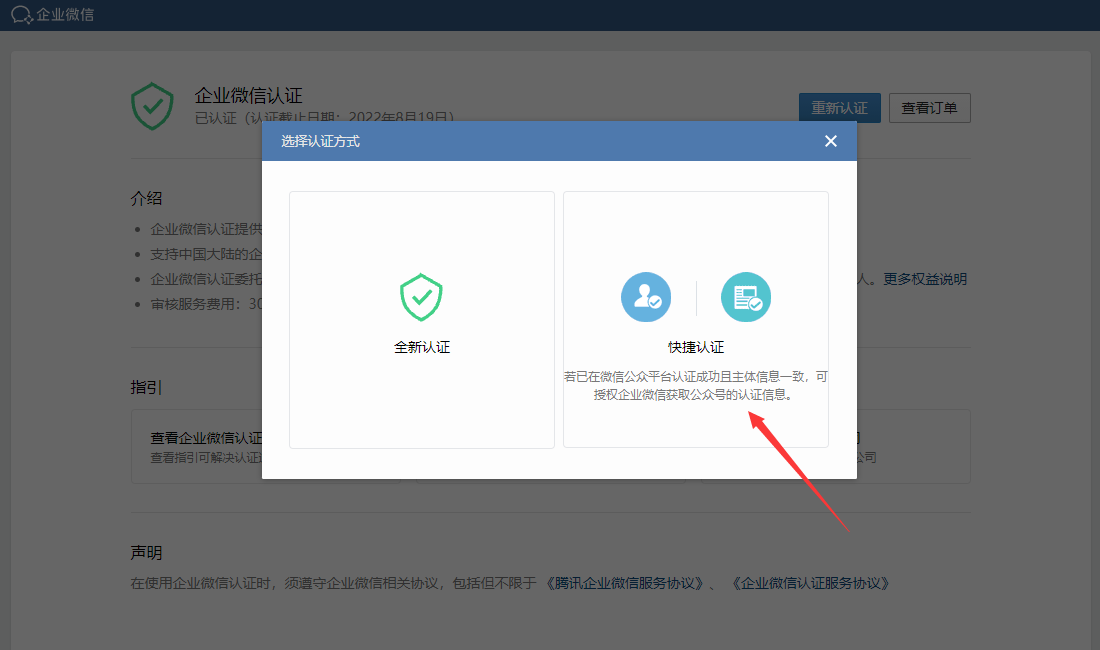Viewport: 1100px width, 650px height.
Task: Close the 选择认证方式 dialog
Action: click(x=831, y=142)
